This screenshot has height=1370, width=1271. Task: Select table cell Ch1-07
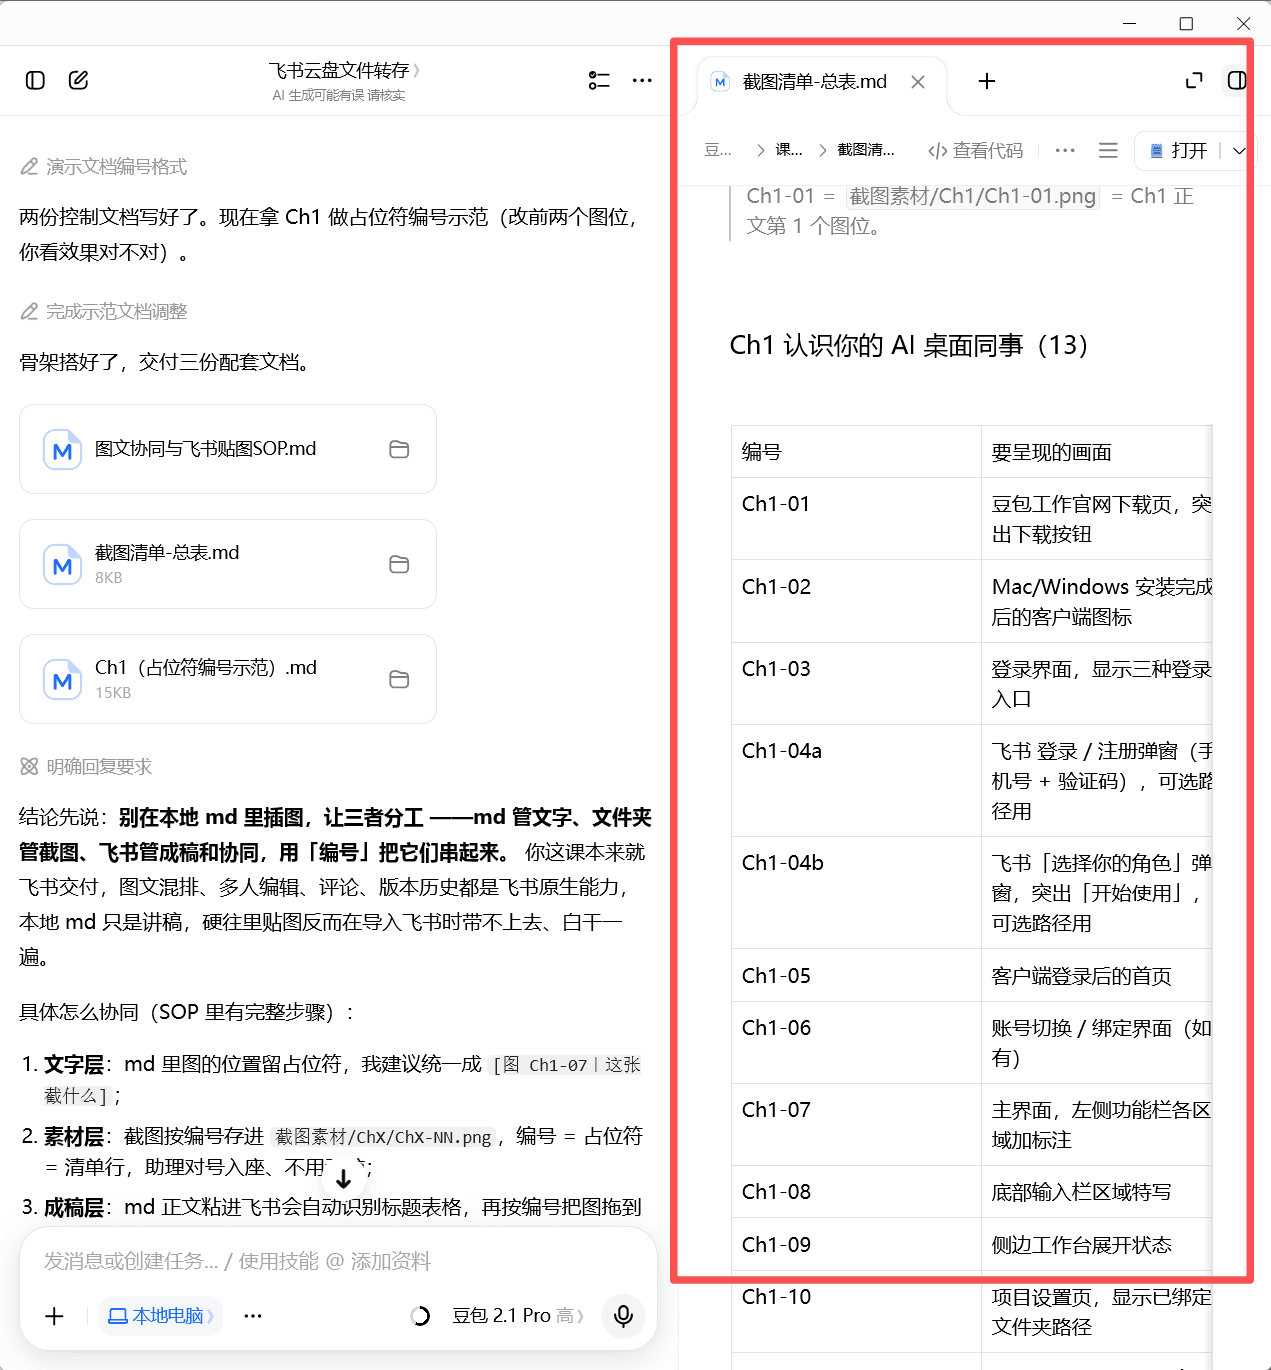pyautogui.click(x=856, y=1124)
